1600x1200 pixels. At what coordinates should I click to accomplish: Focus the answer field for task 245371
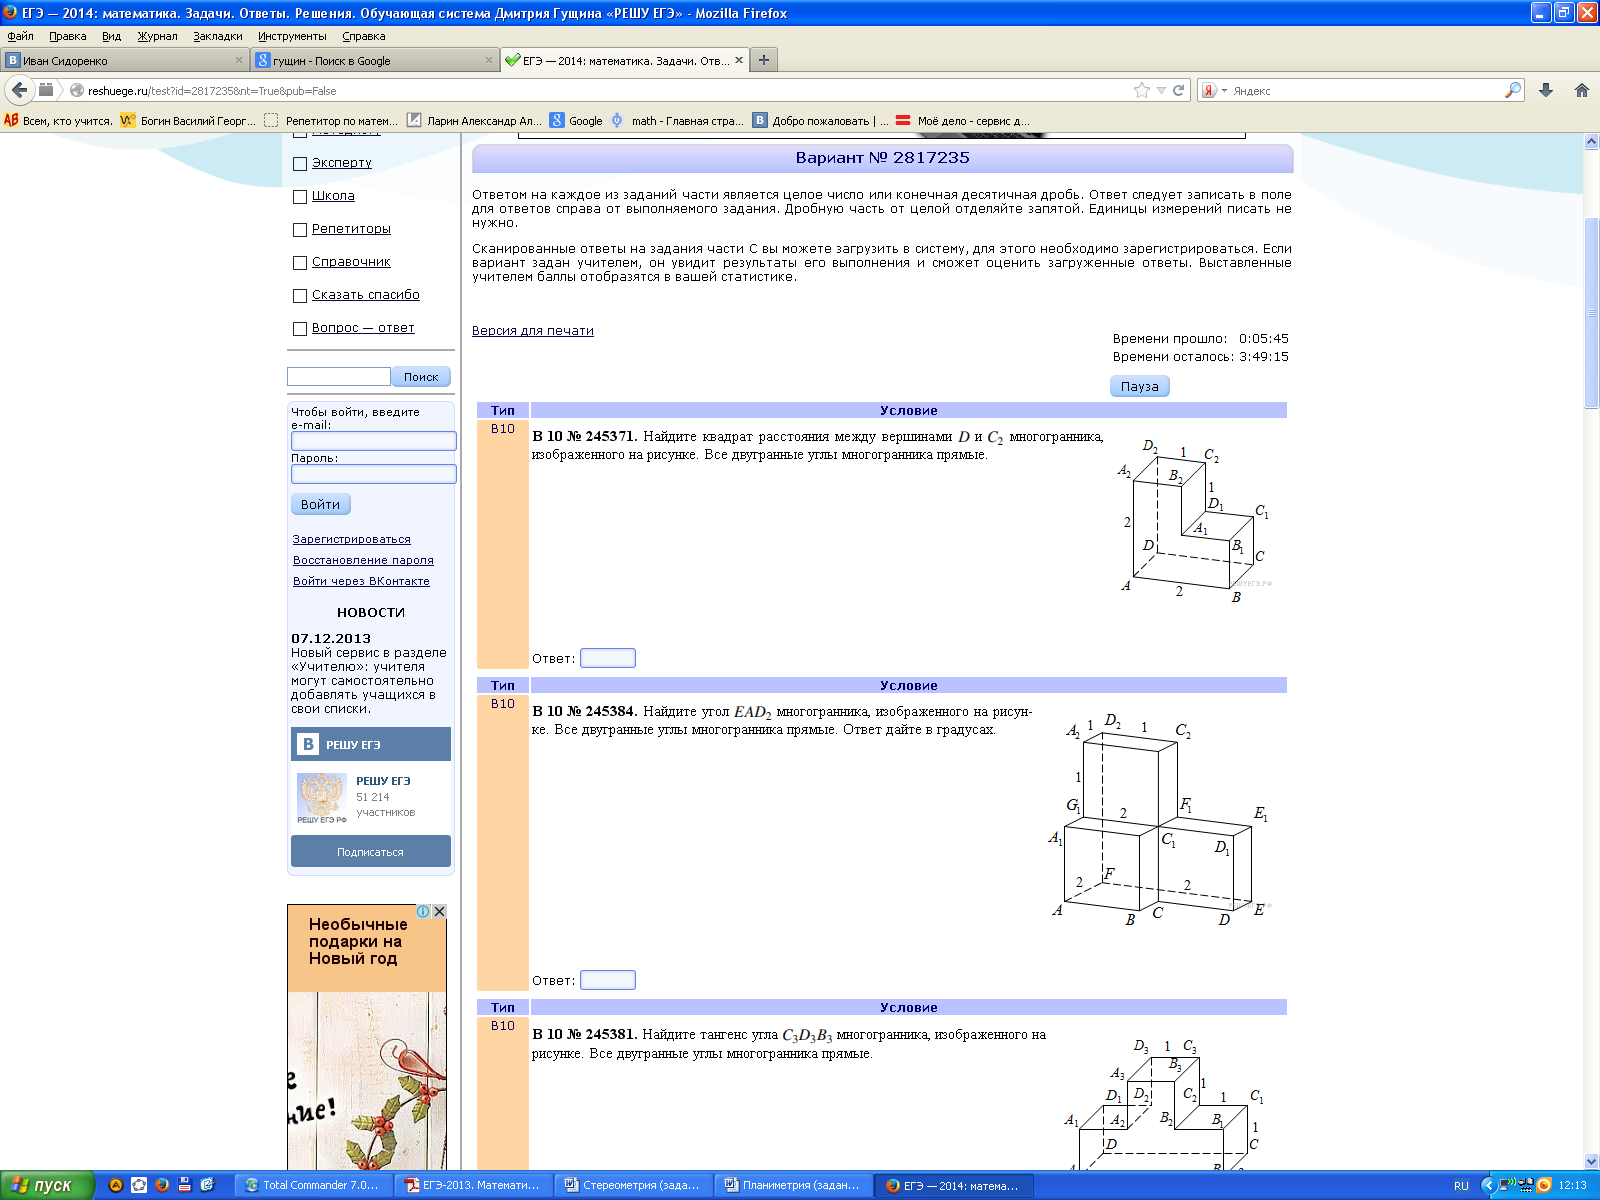(x=608, y=658)
